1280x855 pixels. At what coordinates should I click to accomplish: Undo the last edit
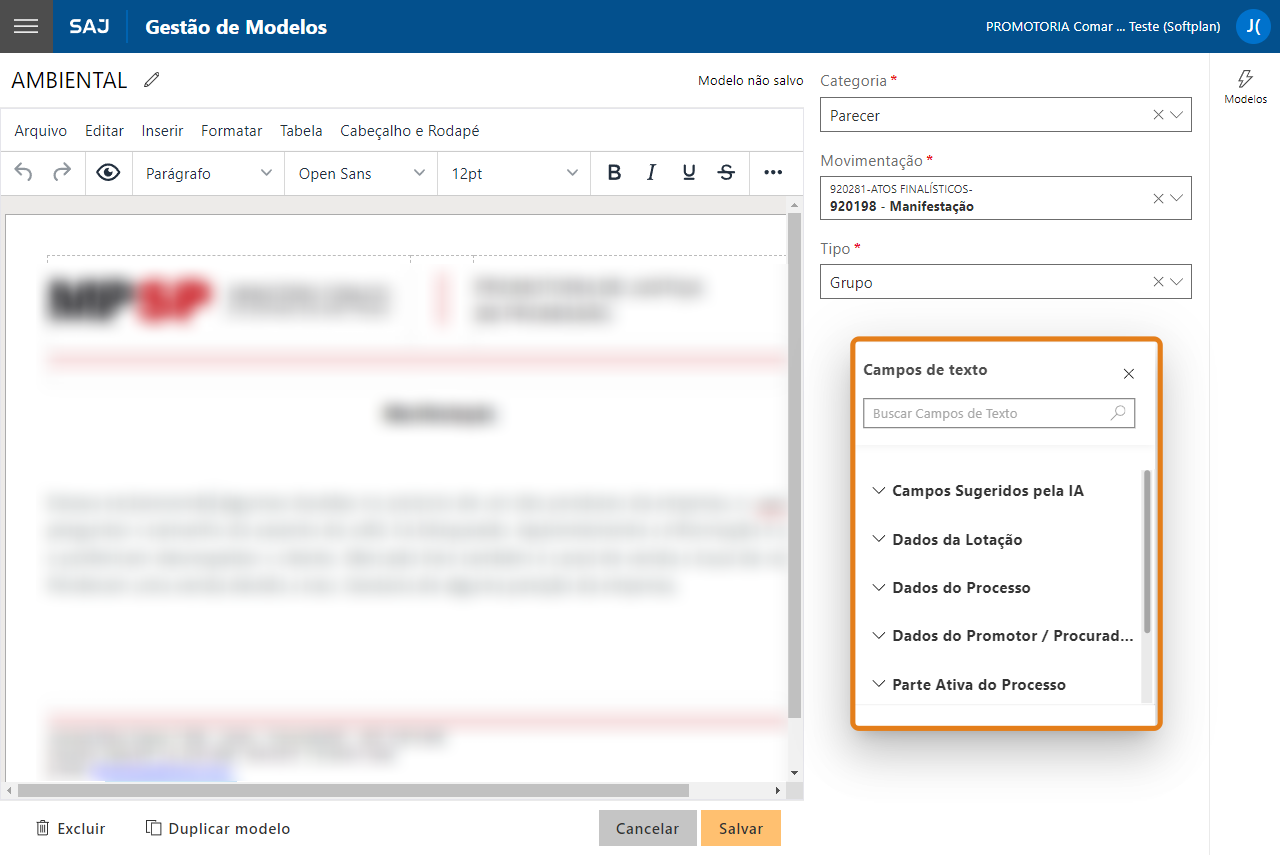24,173
